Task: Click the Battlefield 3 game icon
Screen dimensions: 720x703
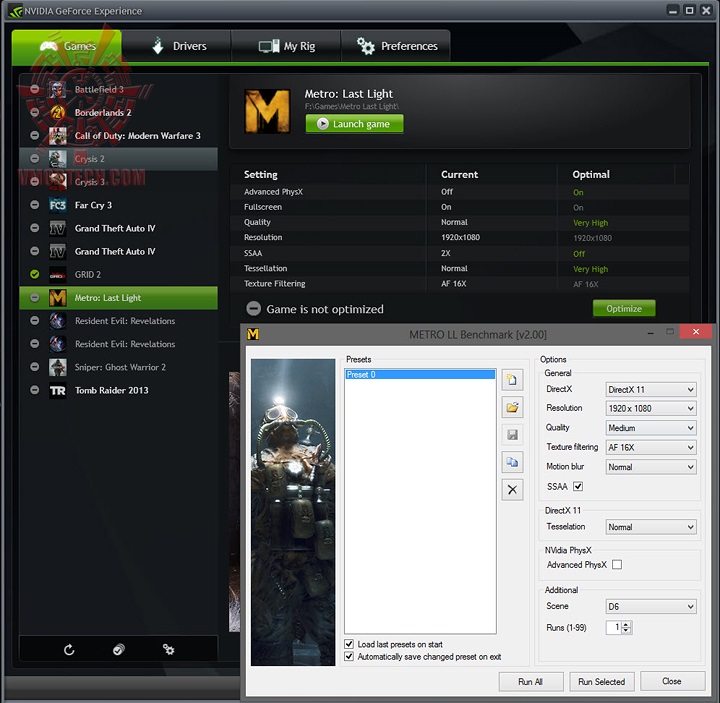Action: [57, 90]
